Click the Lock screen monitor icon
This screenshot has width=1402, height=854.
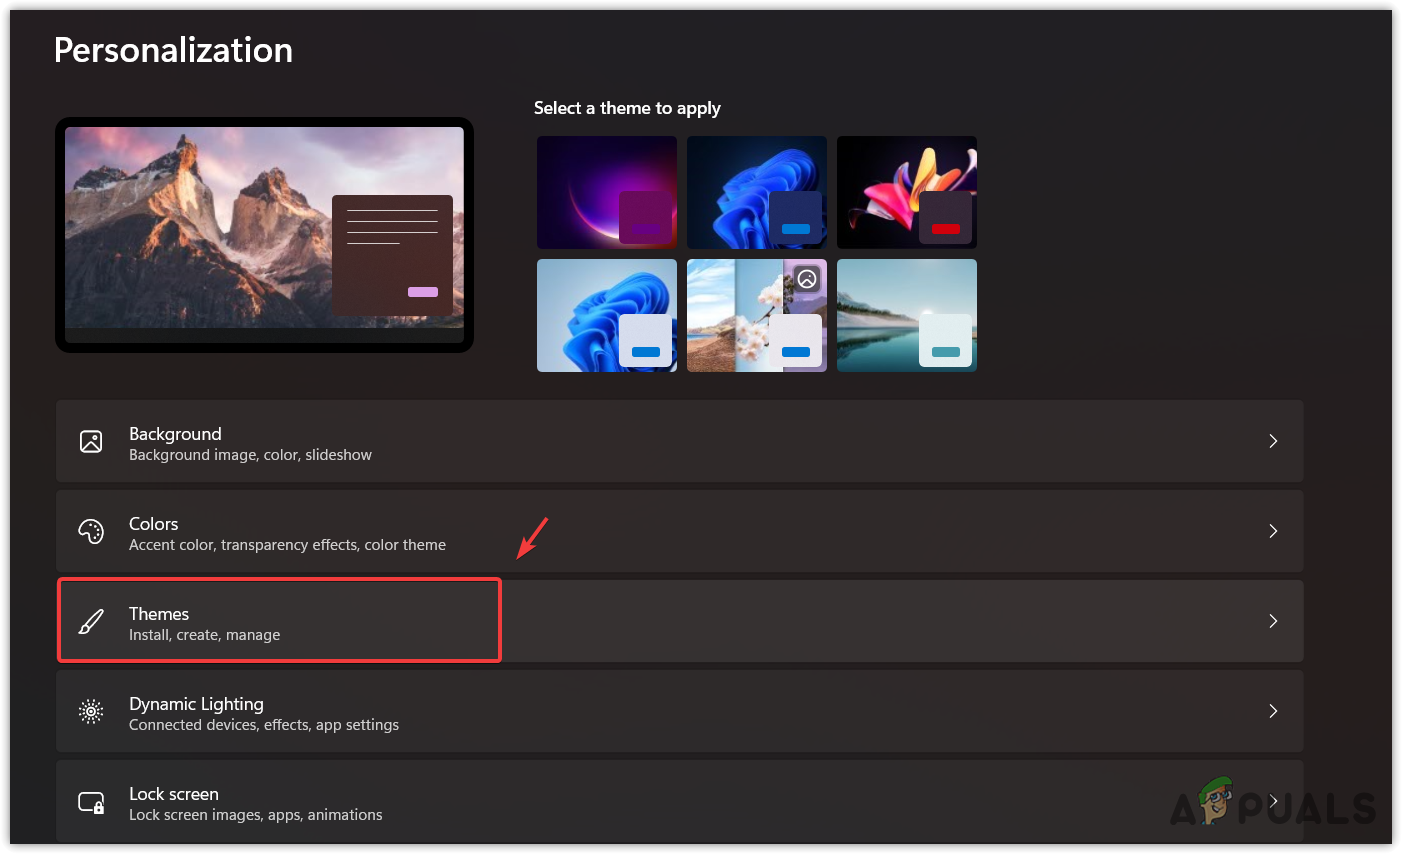point(91,802)
